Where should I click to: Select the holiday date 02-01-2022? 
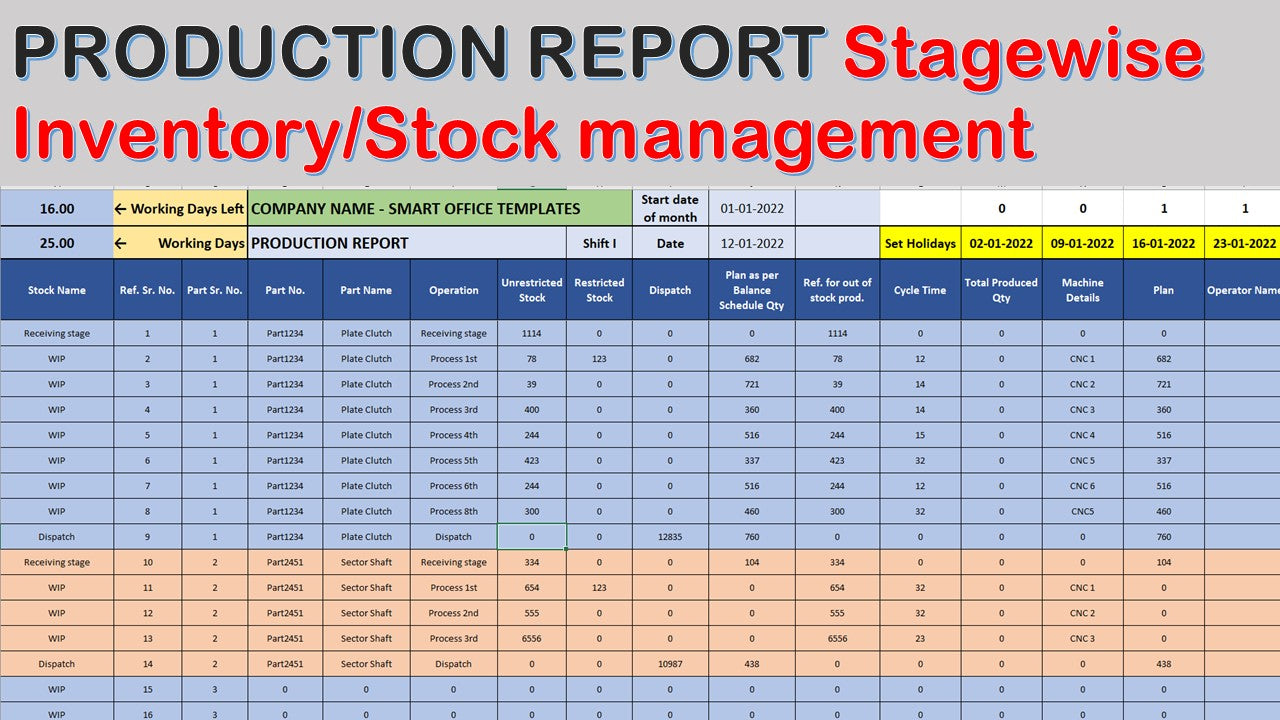pos(1002,243)
